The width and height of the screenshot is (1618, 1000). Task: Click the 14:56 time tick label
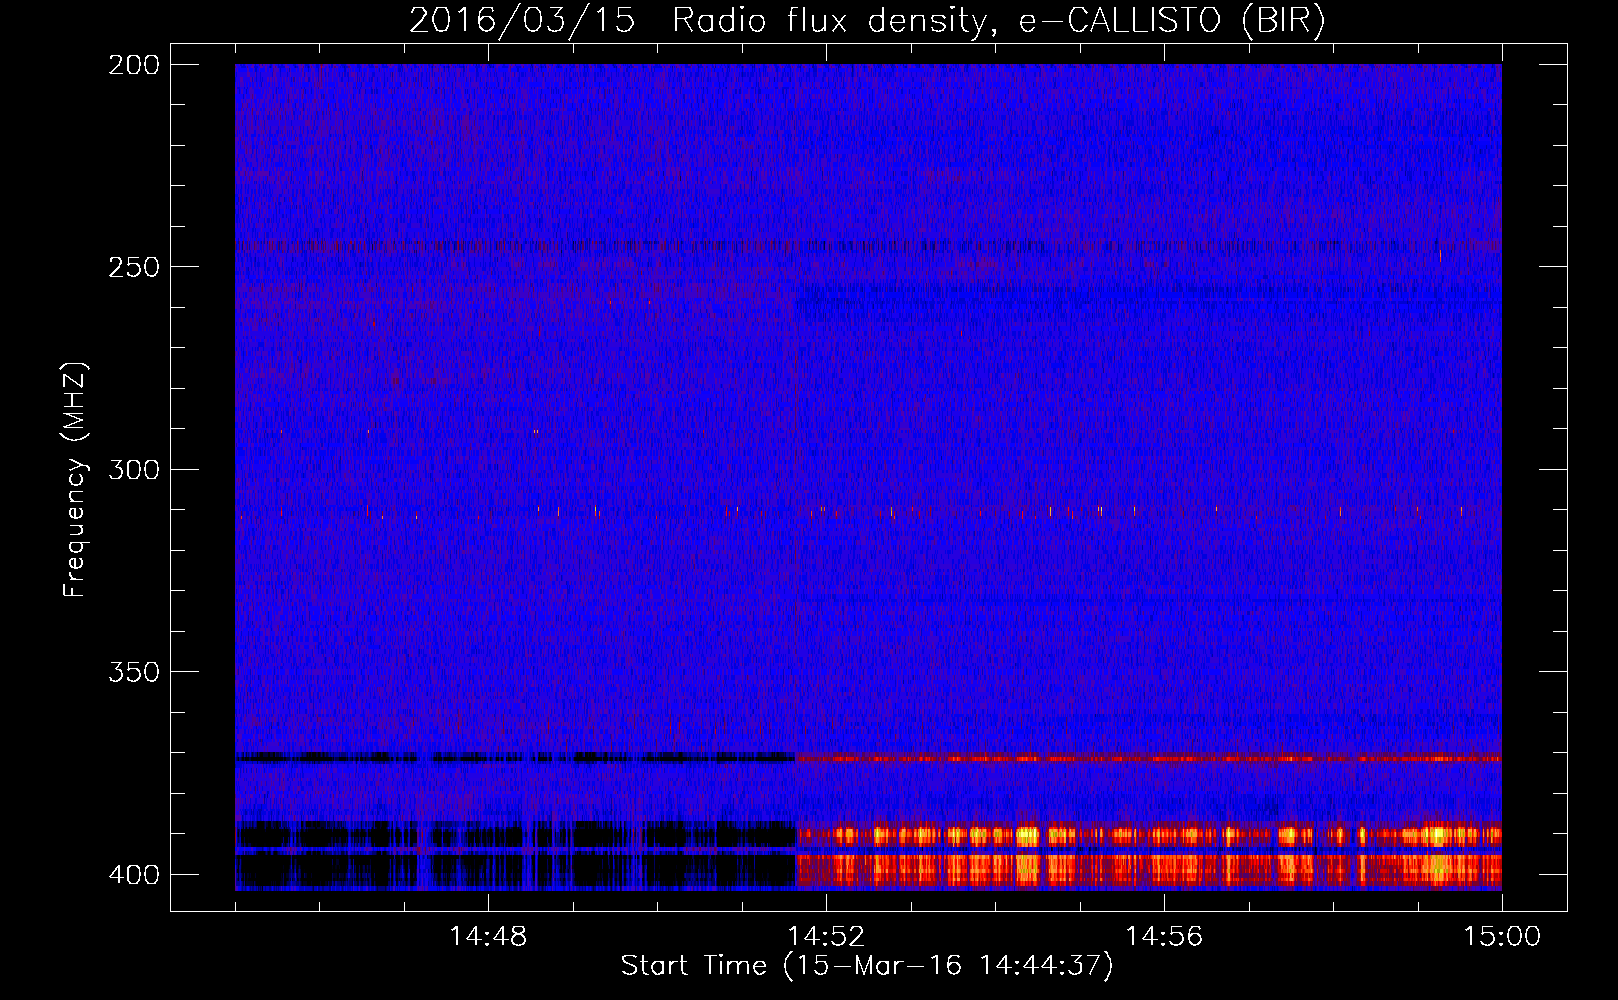[x=1164, y=937]
